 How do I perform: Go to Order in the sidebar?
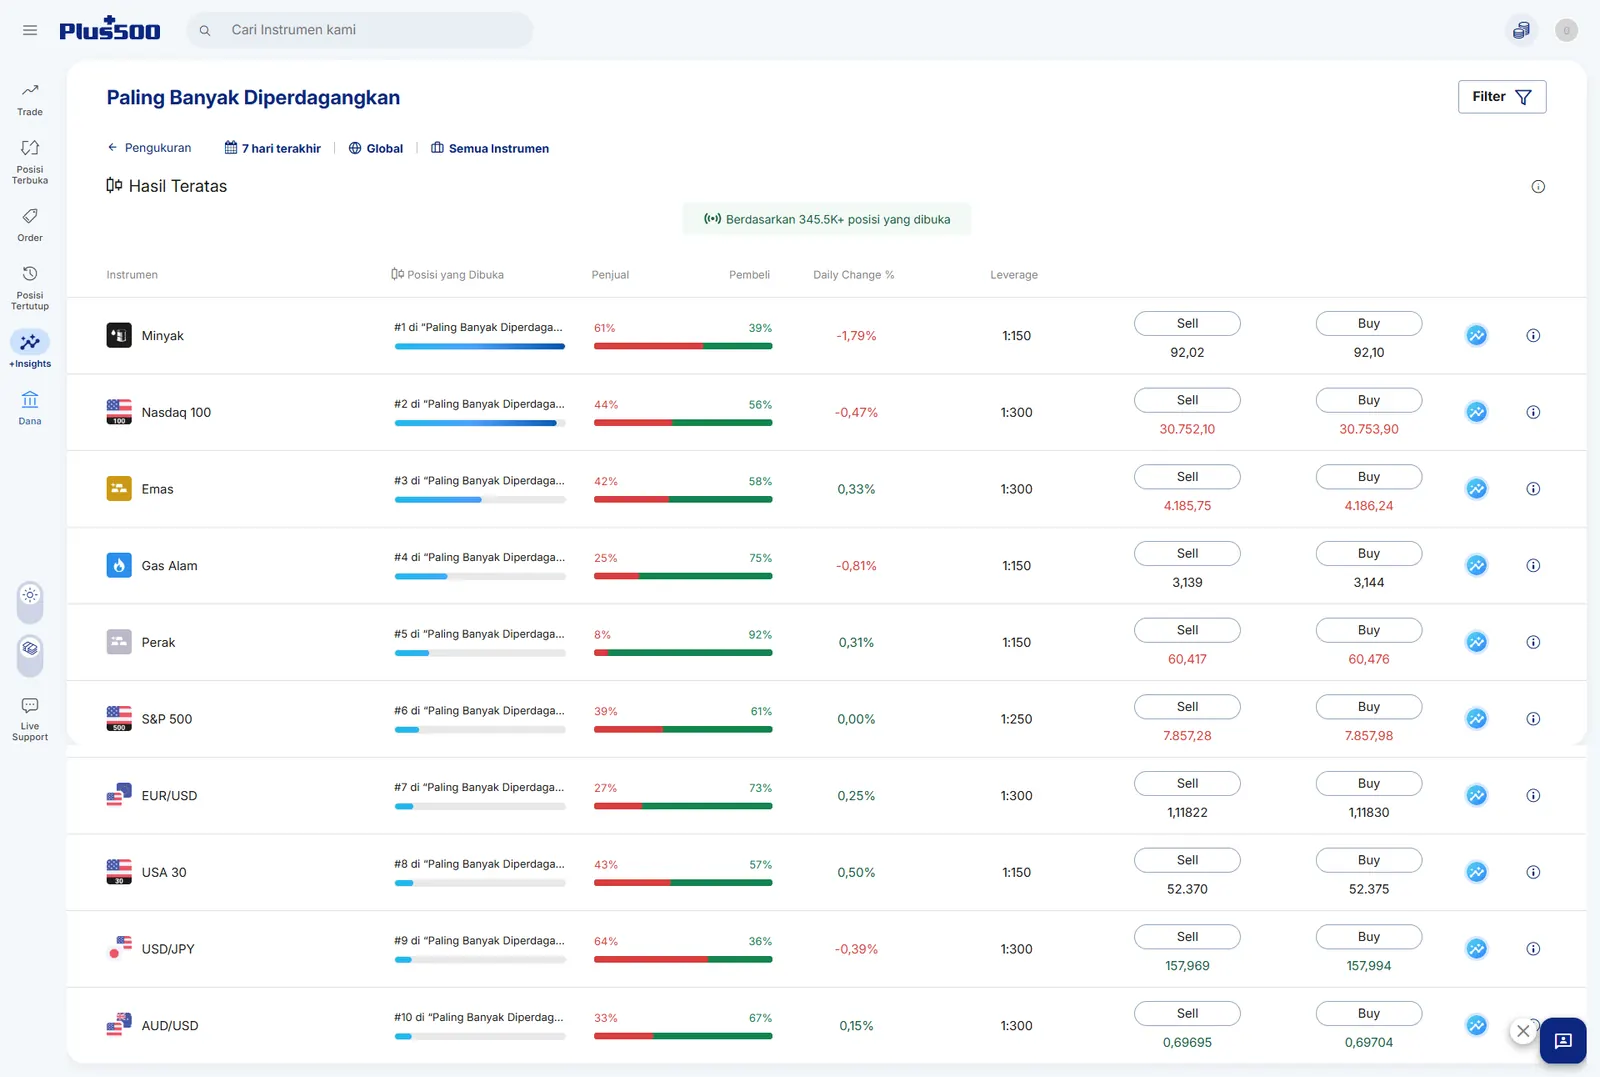pos(30,225)
